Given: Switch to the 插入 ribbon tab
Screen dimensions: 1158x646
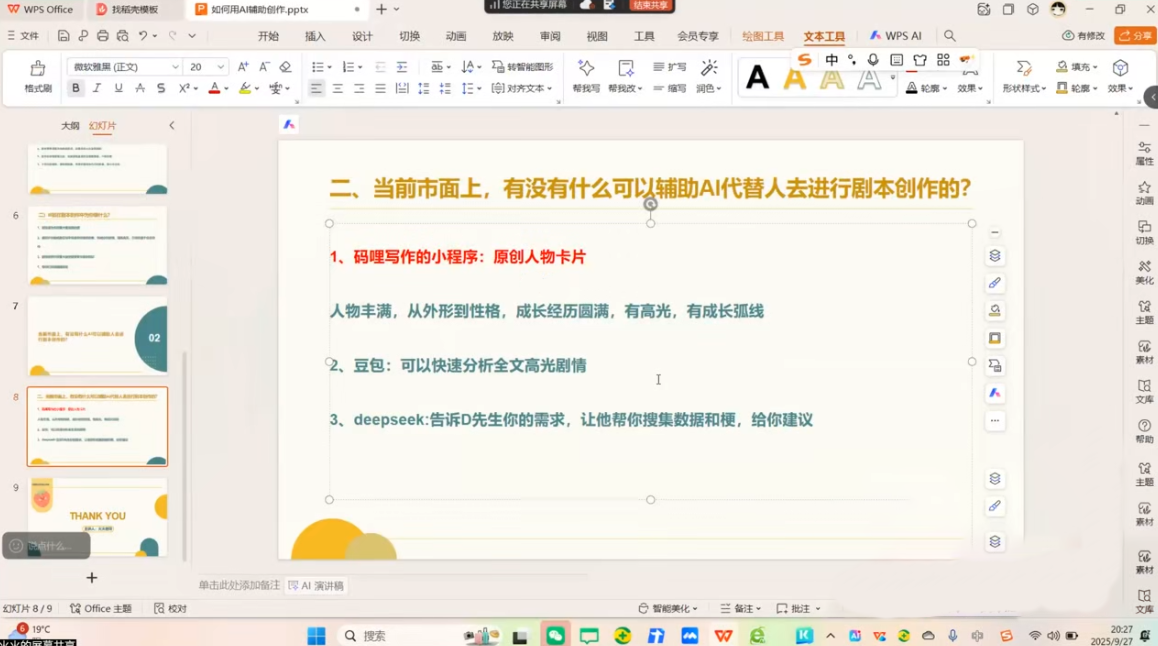Looking at the screenshot, I should click(315, 36).
